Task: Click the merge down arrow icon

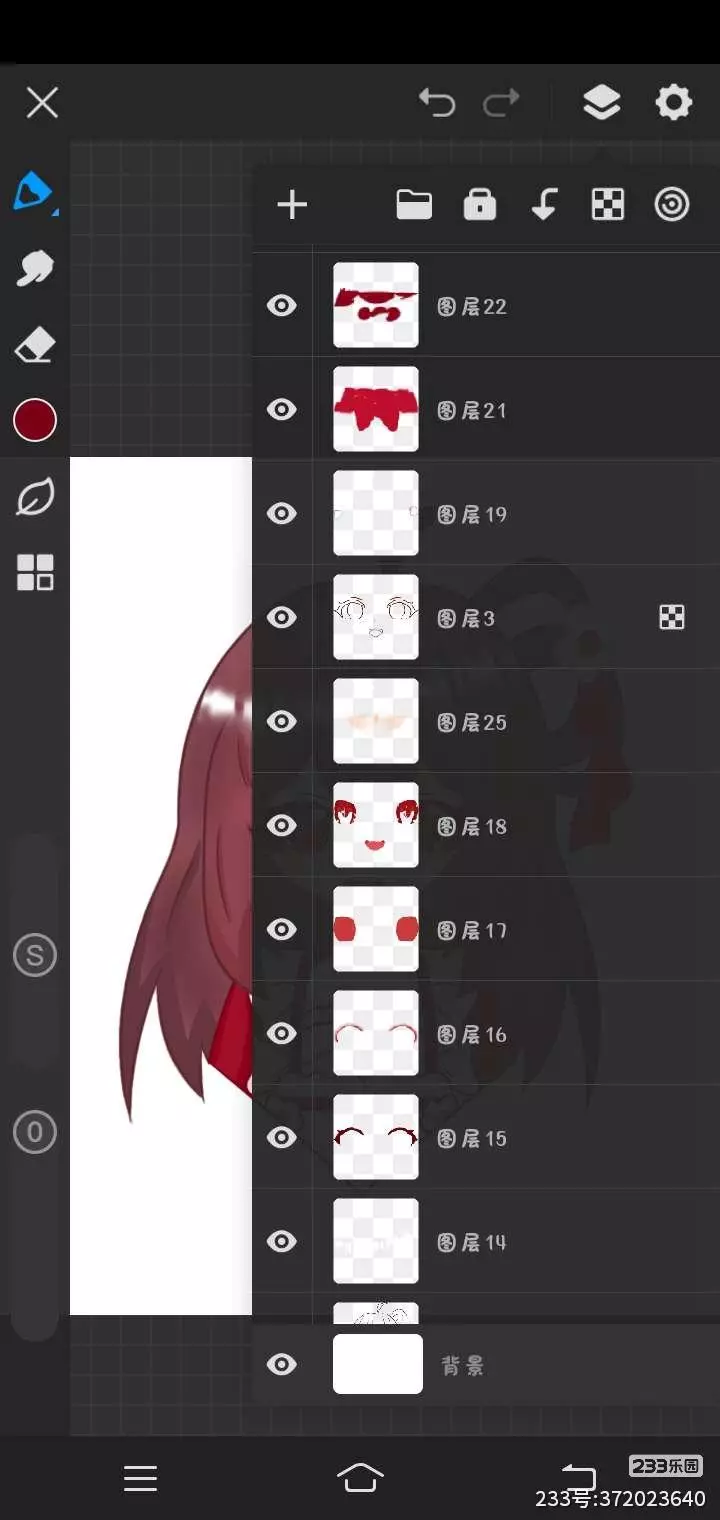Action: 543,205
